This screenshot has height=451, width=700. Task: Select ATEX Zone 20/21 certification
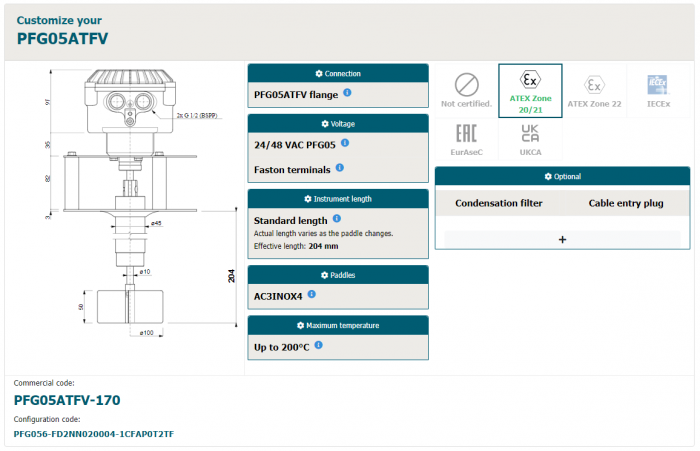(x=530, y=90)
